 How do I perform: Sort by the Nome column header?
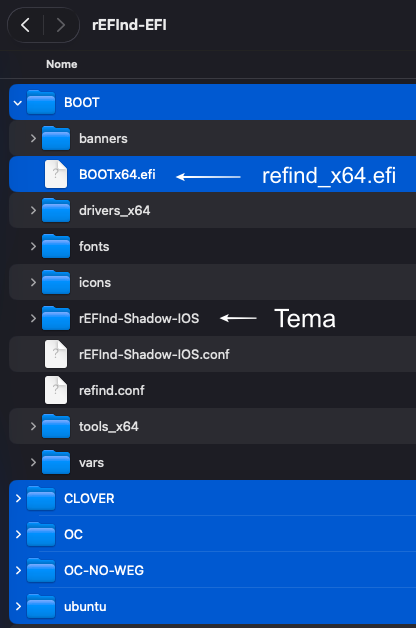62,64
